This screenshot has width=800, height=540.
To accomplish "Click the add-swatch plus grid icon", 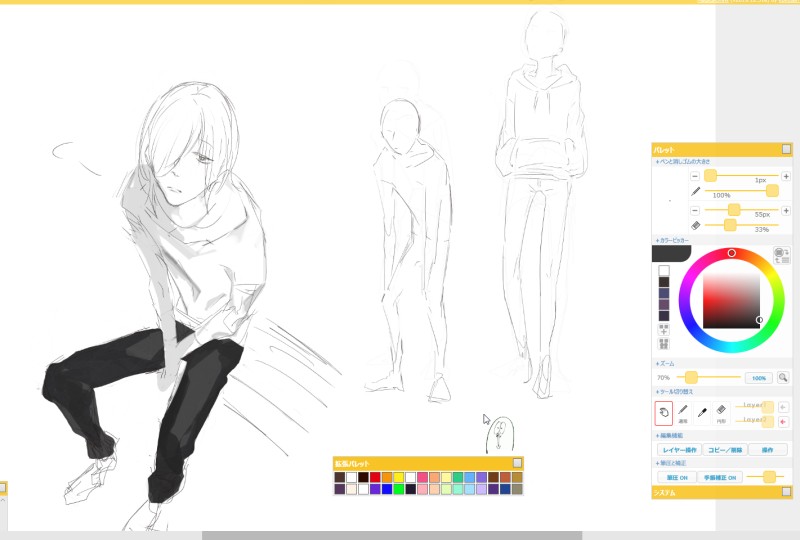I will 663,330.
